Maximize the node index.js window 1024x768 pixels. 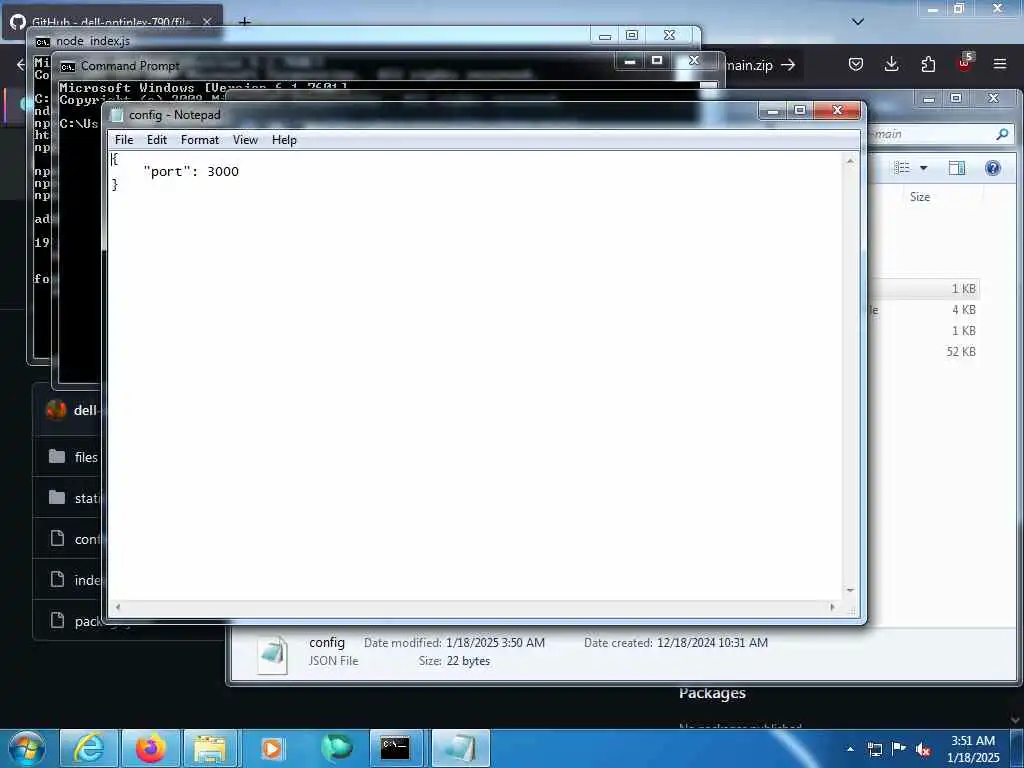632,35
